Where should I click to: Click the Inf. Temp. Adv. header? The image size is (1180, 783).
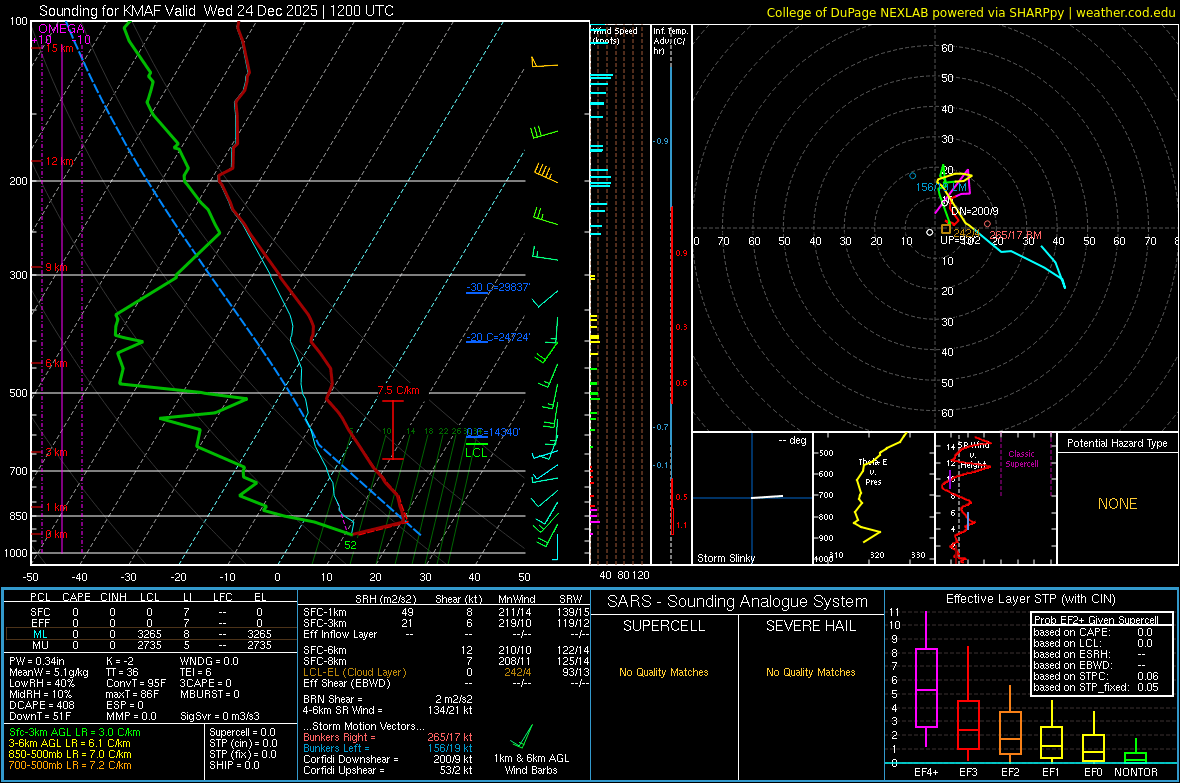(670, 41)
